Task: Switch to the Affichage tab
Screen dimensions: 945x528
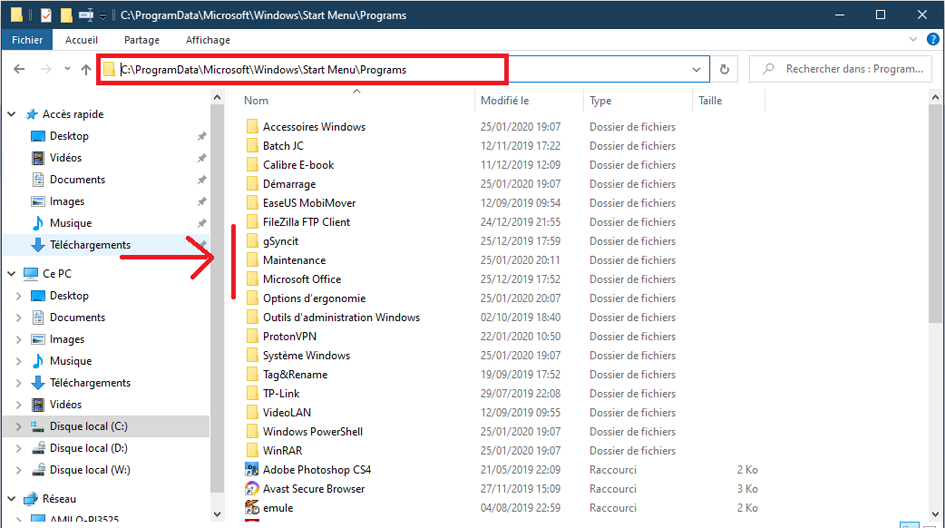Action: tap(208, 40)
